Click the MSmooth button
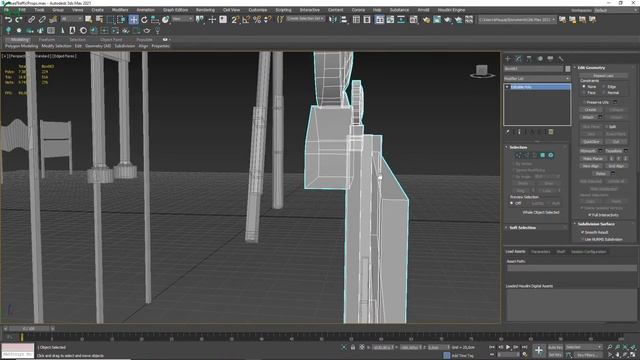 pyautogui.click(x=589, y=151)
